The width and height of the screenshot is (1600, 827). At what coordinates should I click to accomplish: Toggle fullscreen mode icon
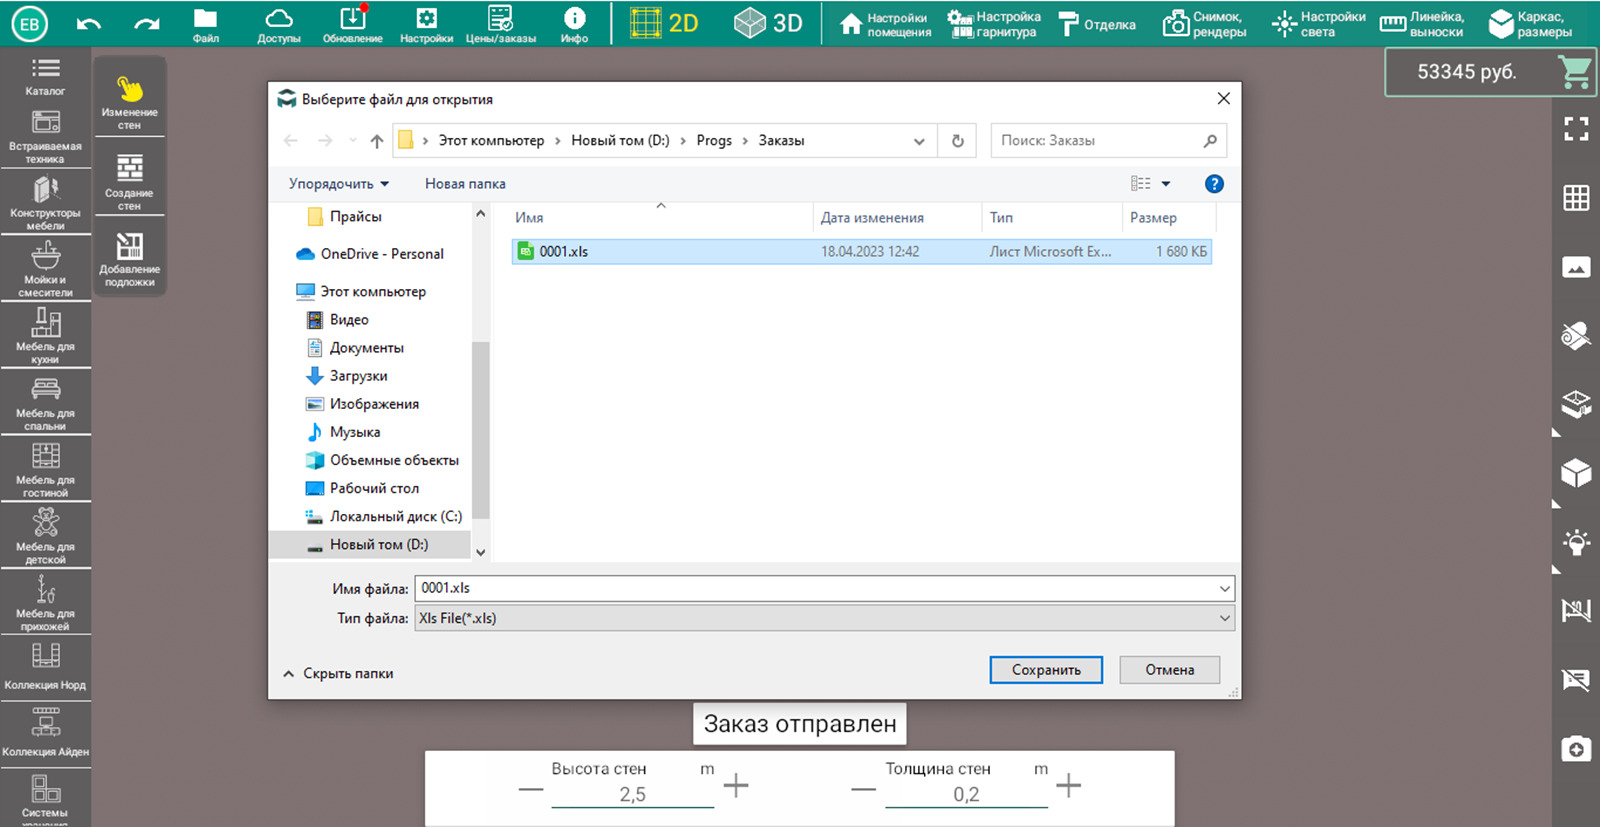tap(1576, 128)
